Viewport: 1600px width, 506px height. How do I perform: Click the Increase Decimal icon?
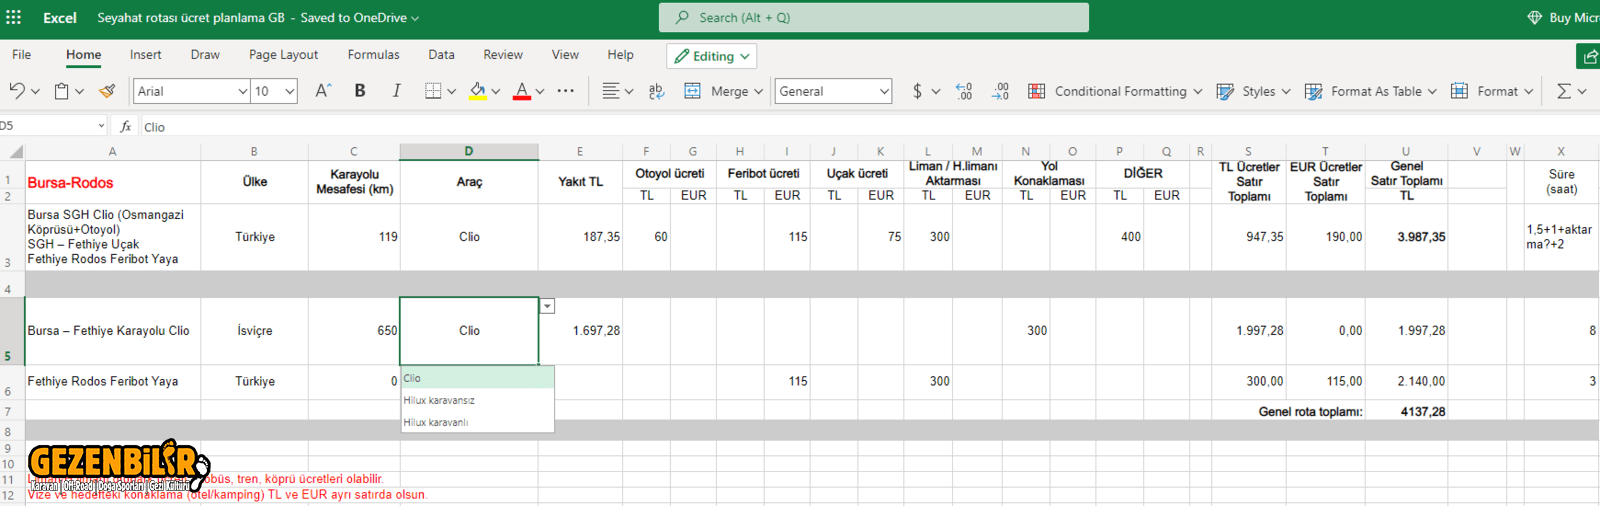[x=963, y=91]
